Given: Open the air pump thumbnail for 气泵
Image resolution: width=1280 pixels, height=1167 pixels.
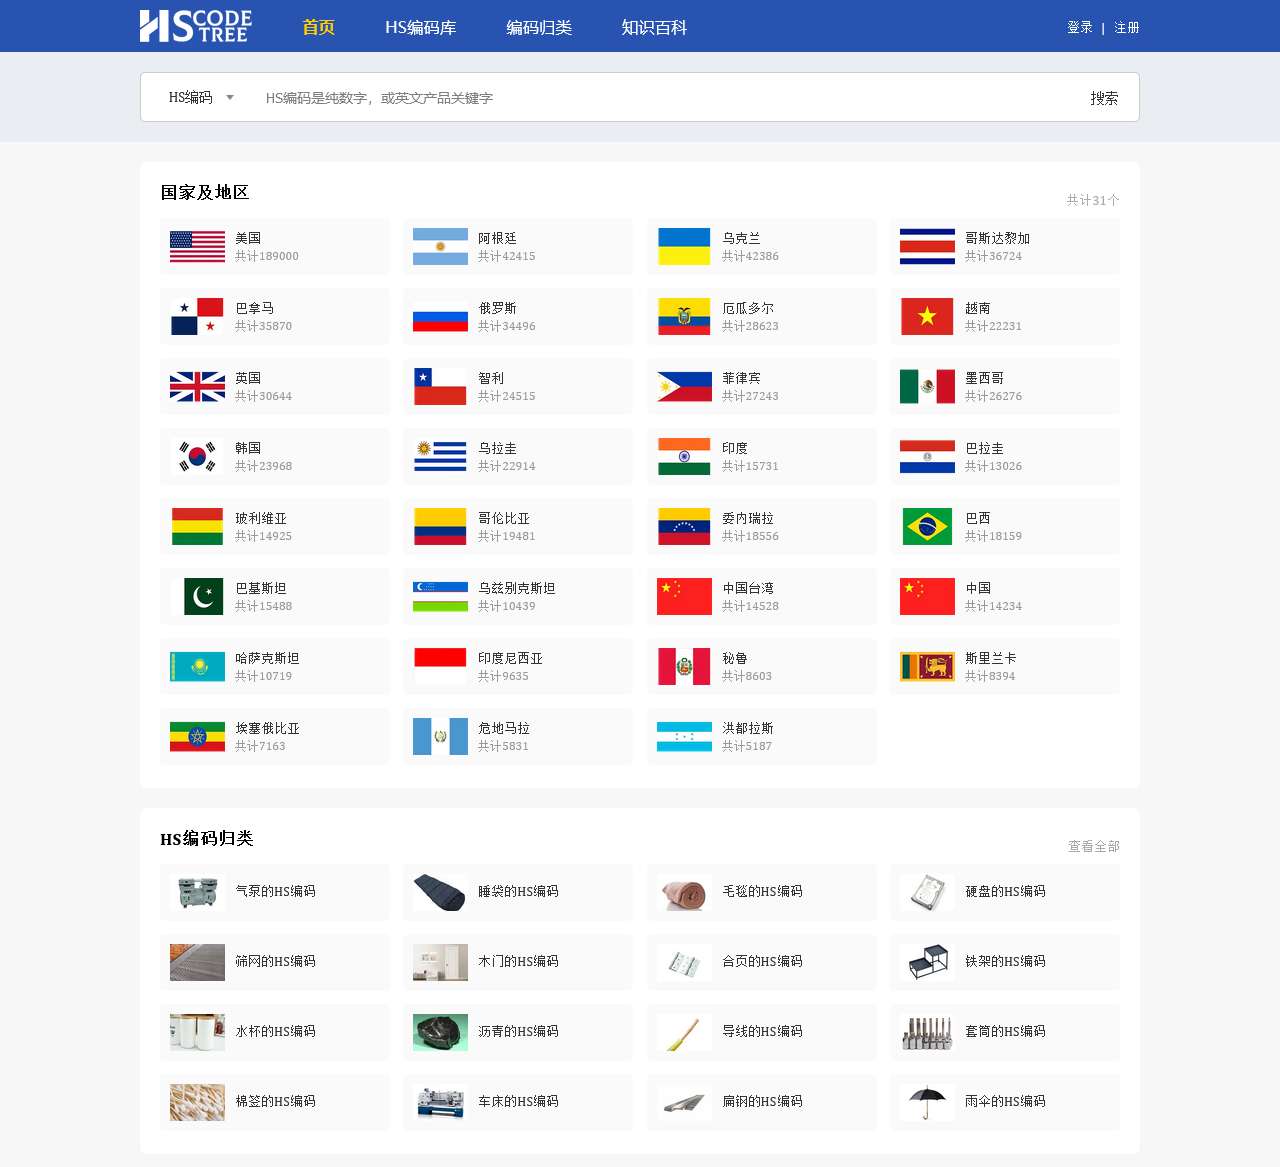Looking at the screenshot, I should click(197, 892).
